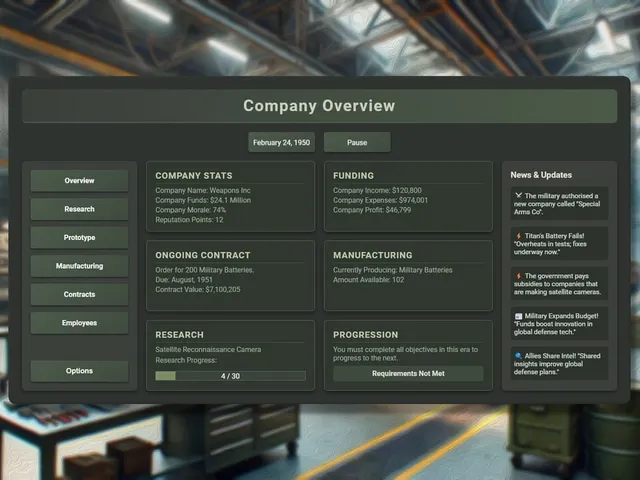The image size is (640, 480).
Task: Click the Special Arms Co news entry
Action: [x=559, y=204]
